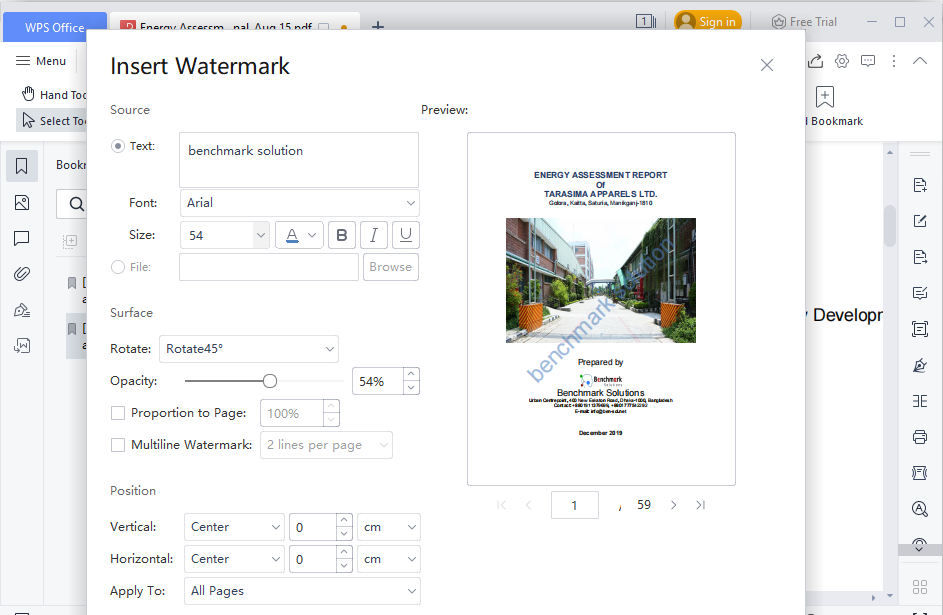Choose the Select Tool

tap(54, 121)
